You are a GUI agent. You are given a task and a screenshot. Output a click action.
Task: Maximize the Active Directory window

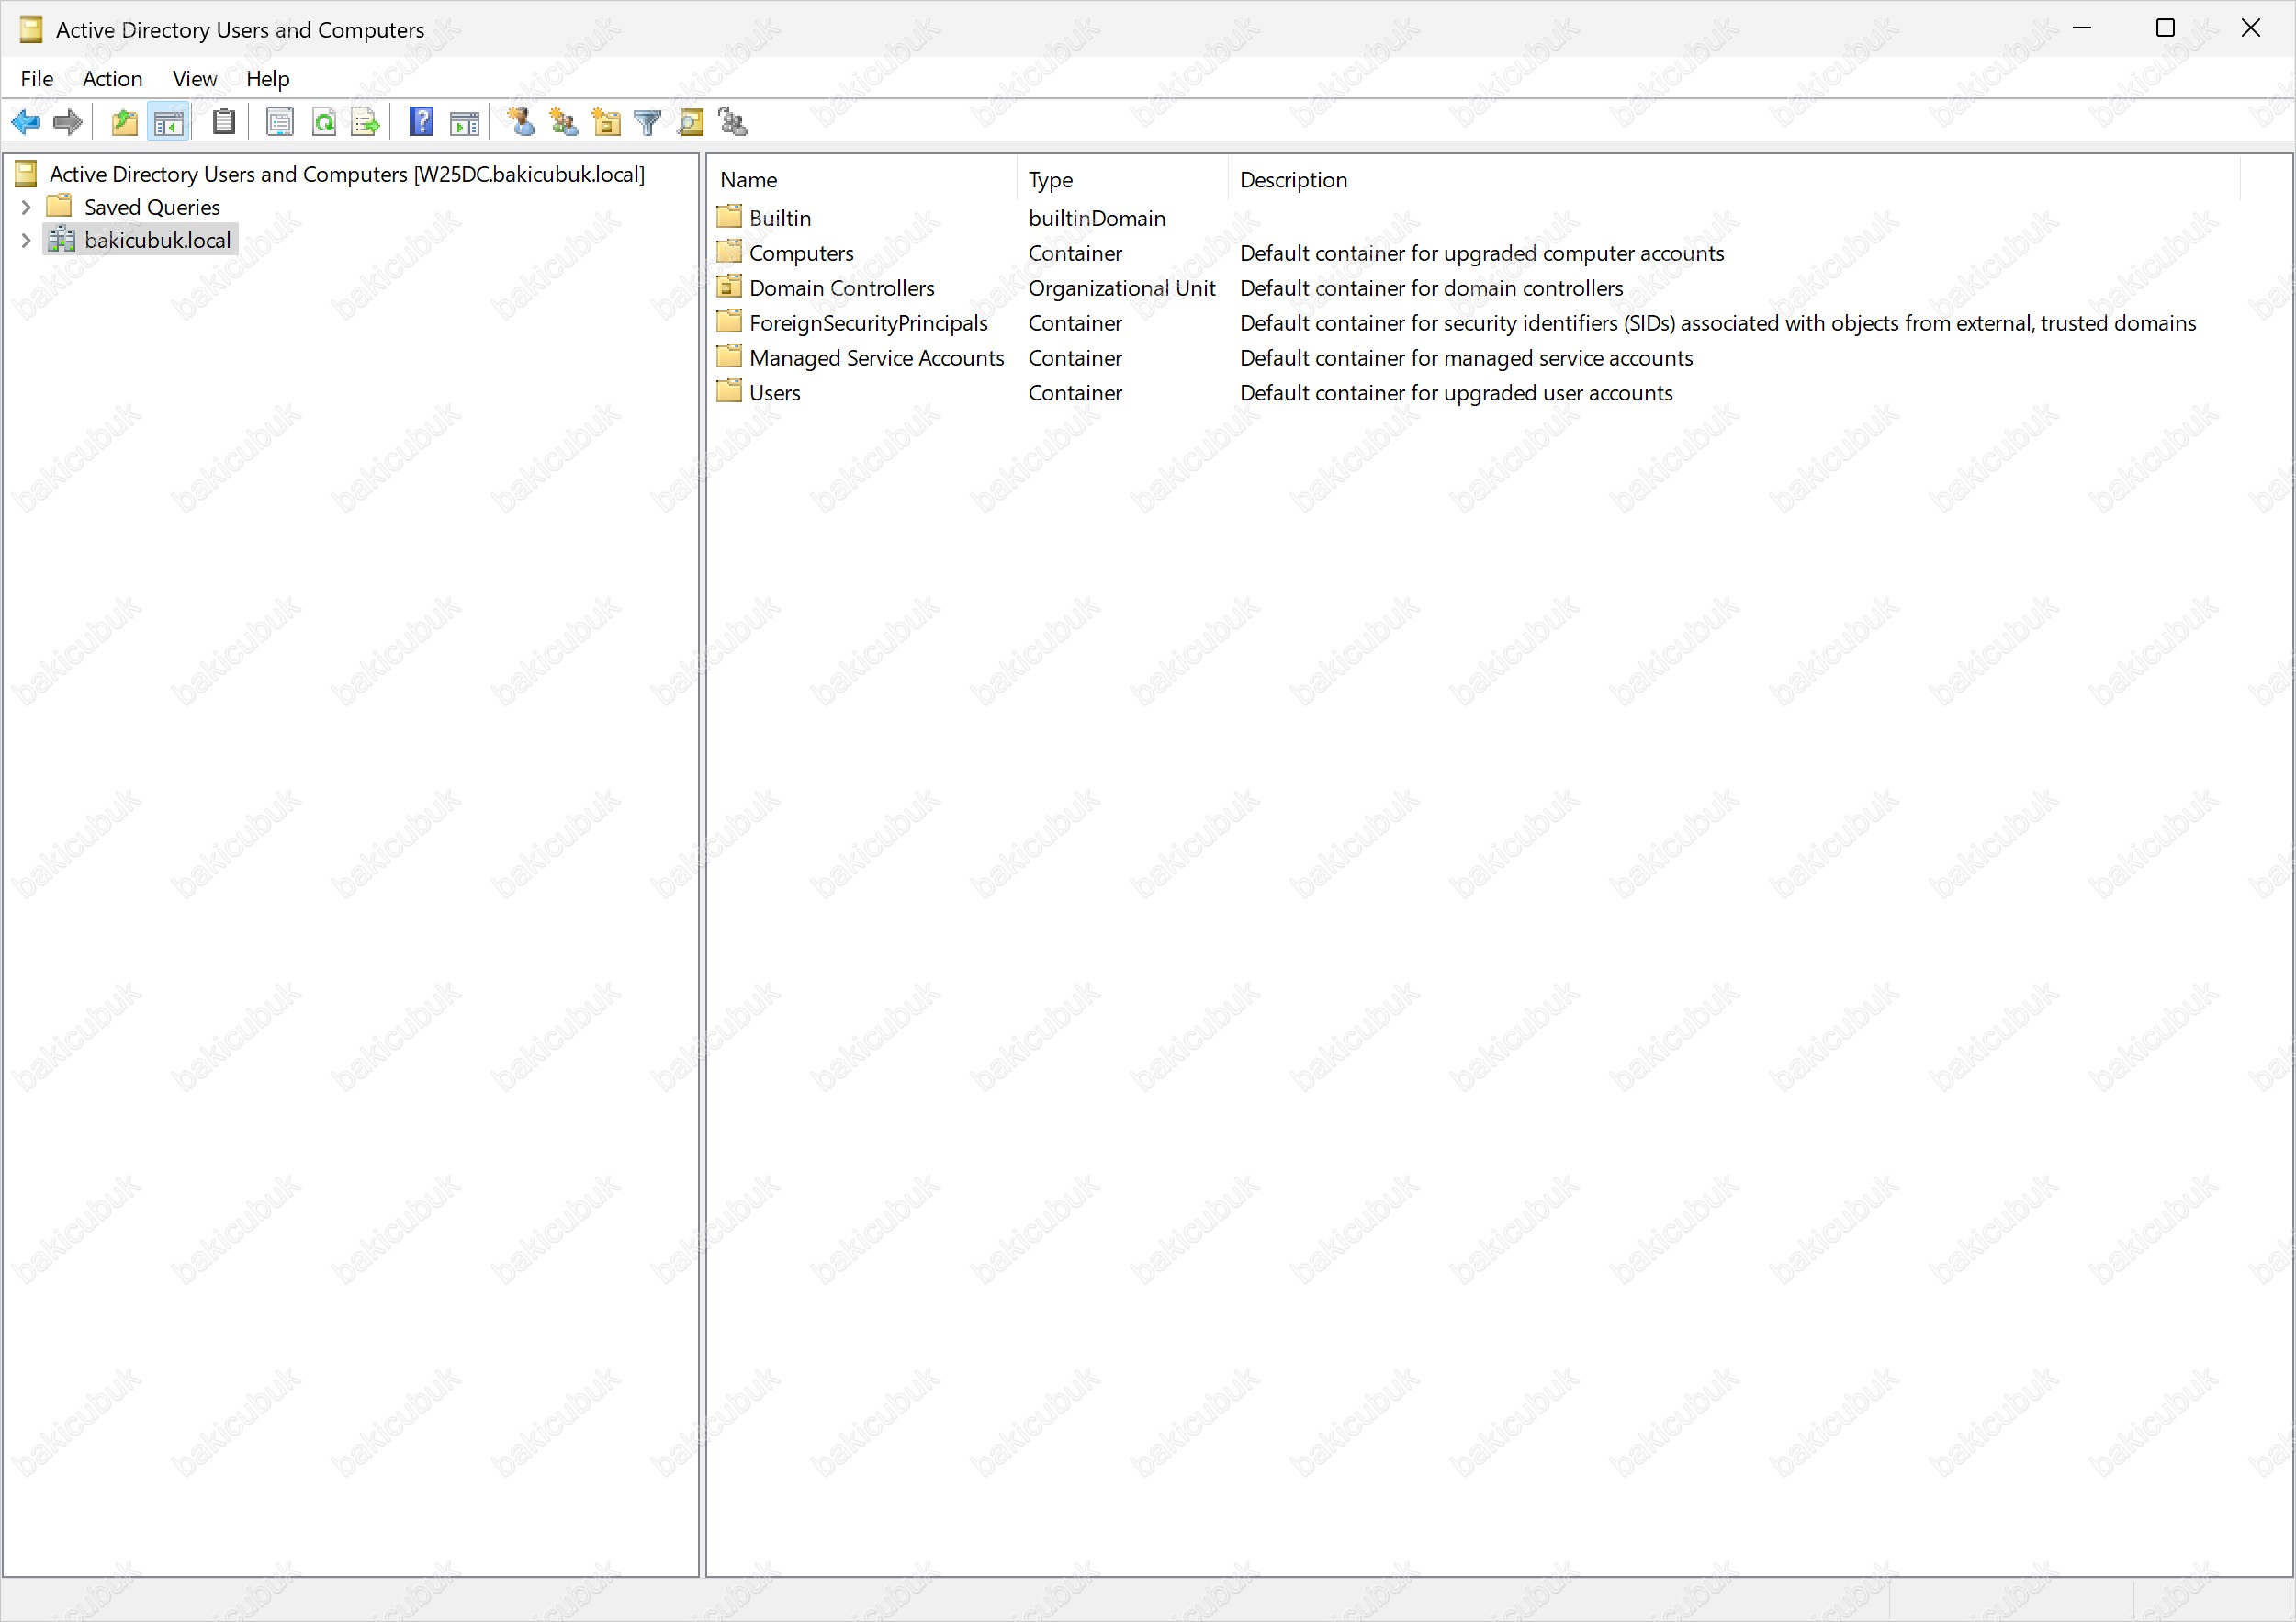pos(2166,28)
